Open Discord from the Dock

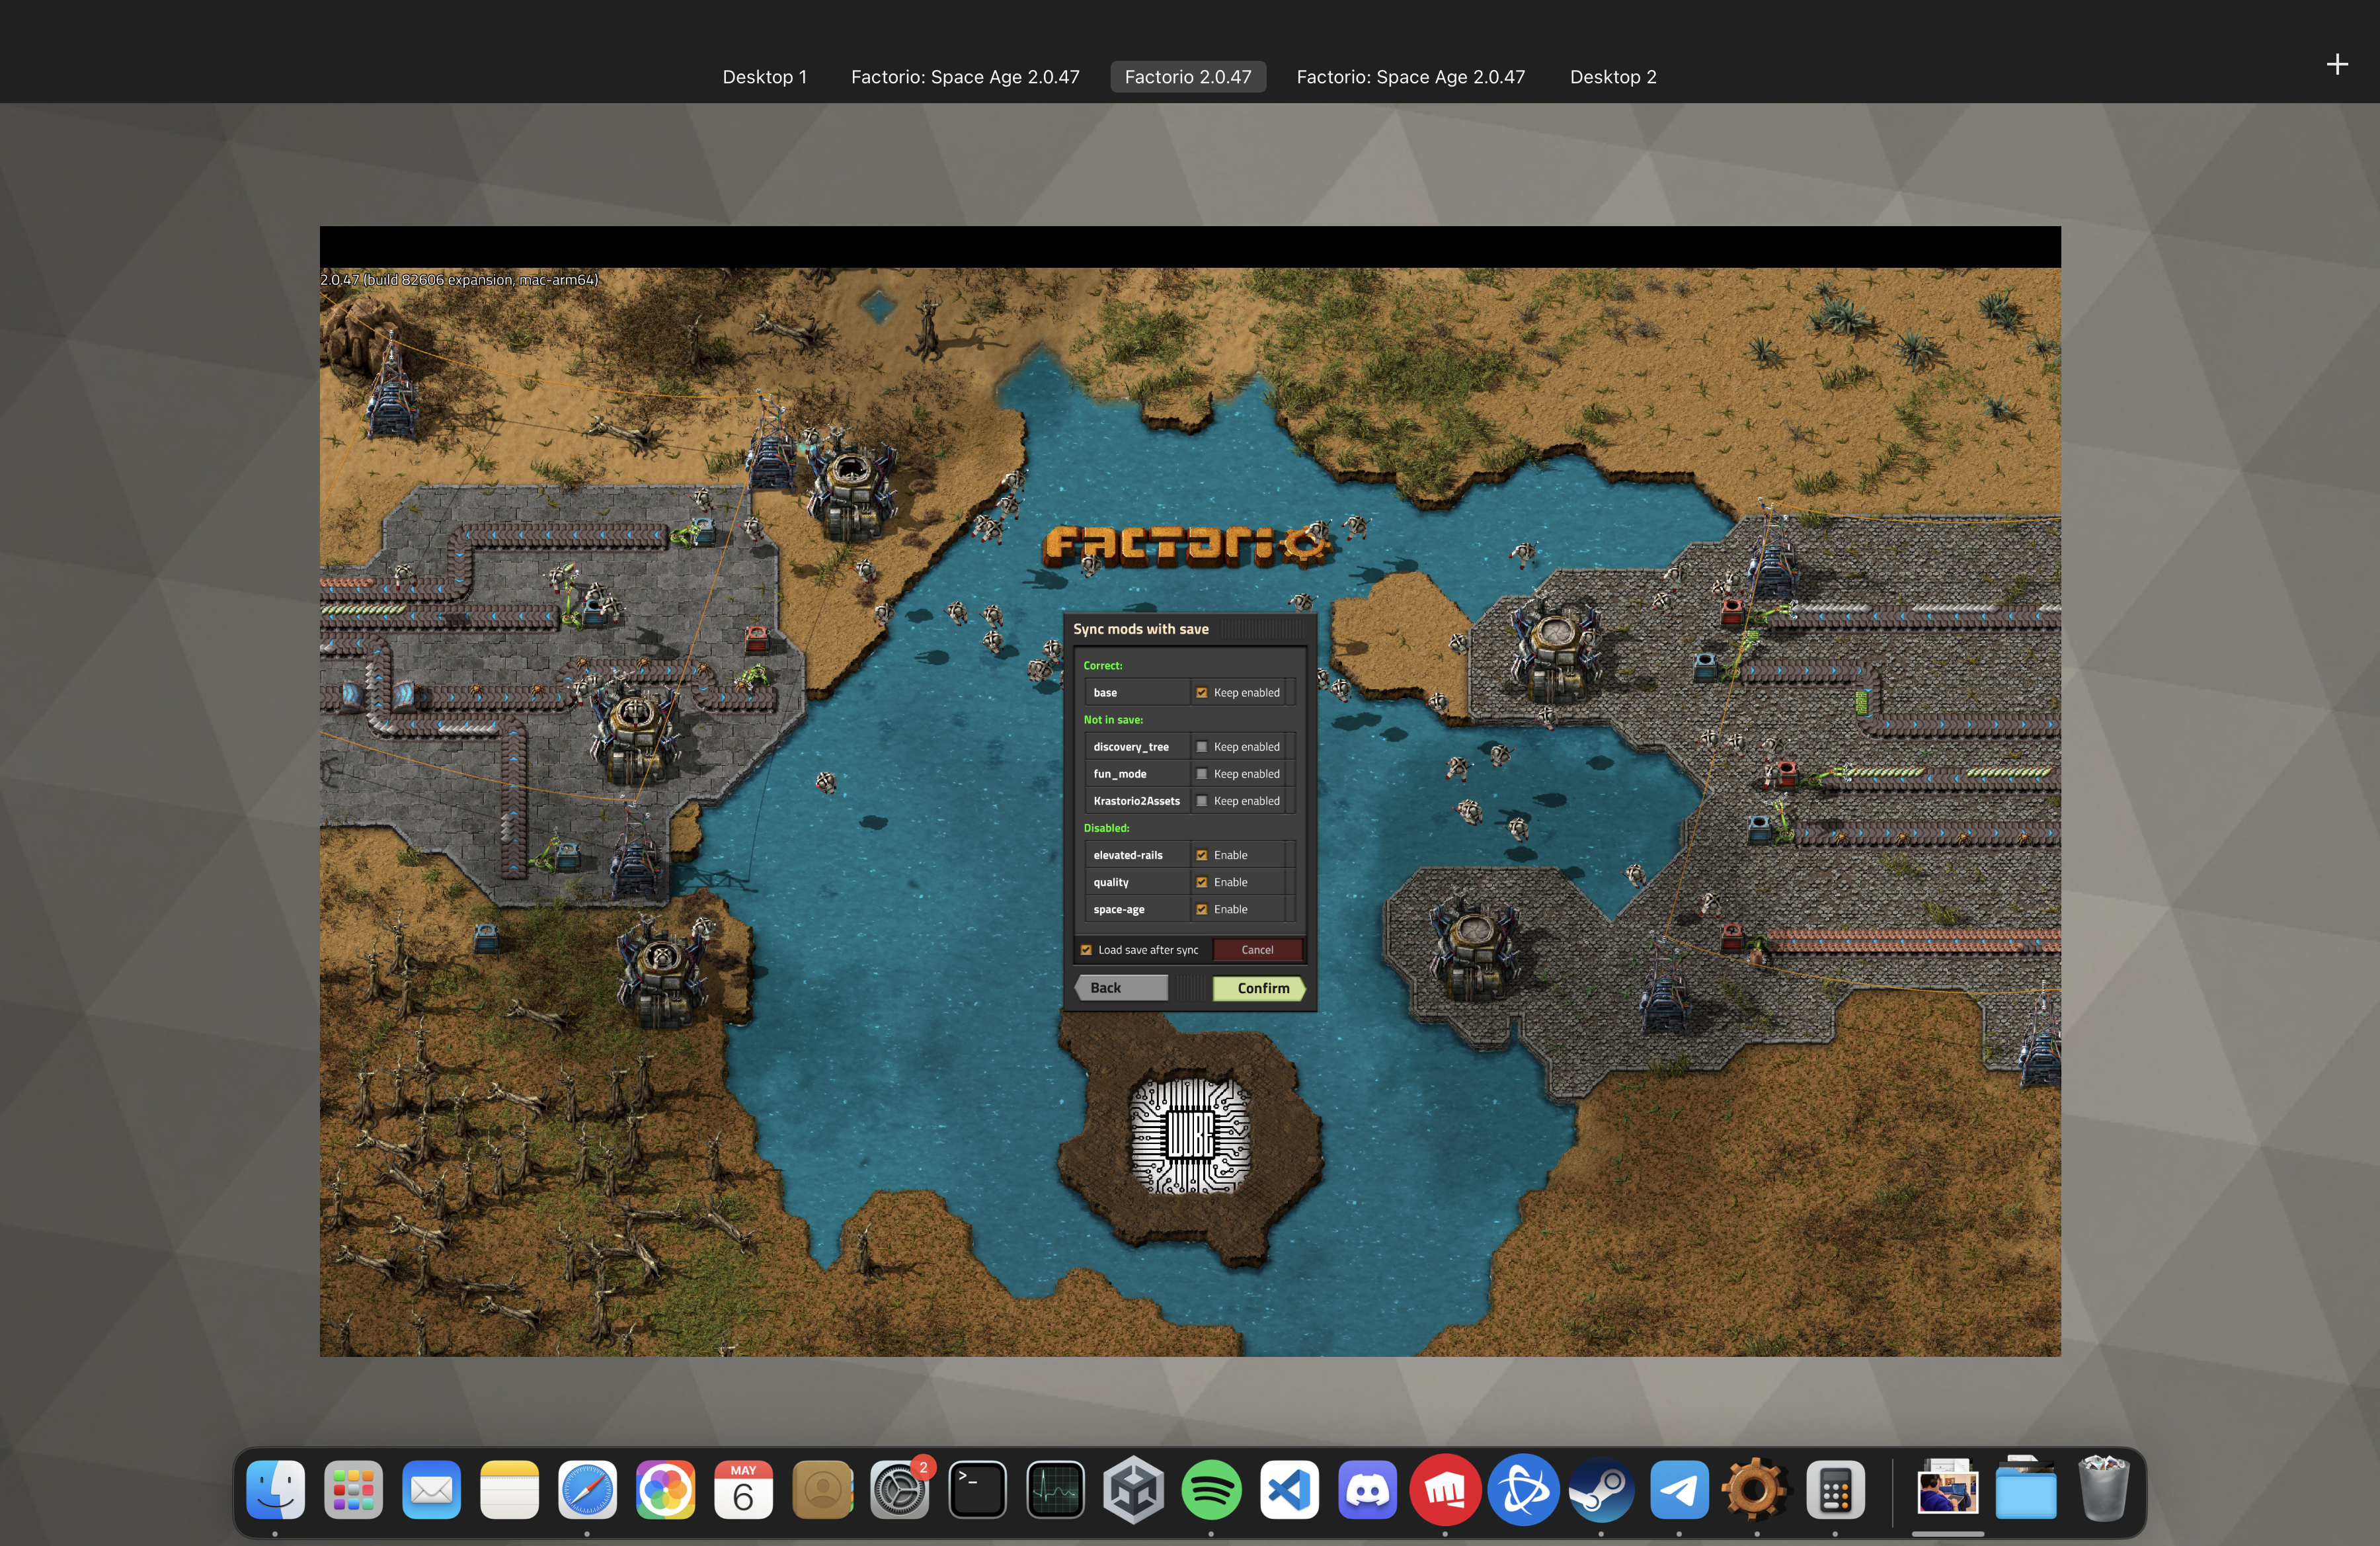click(1367, 1490)
